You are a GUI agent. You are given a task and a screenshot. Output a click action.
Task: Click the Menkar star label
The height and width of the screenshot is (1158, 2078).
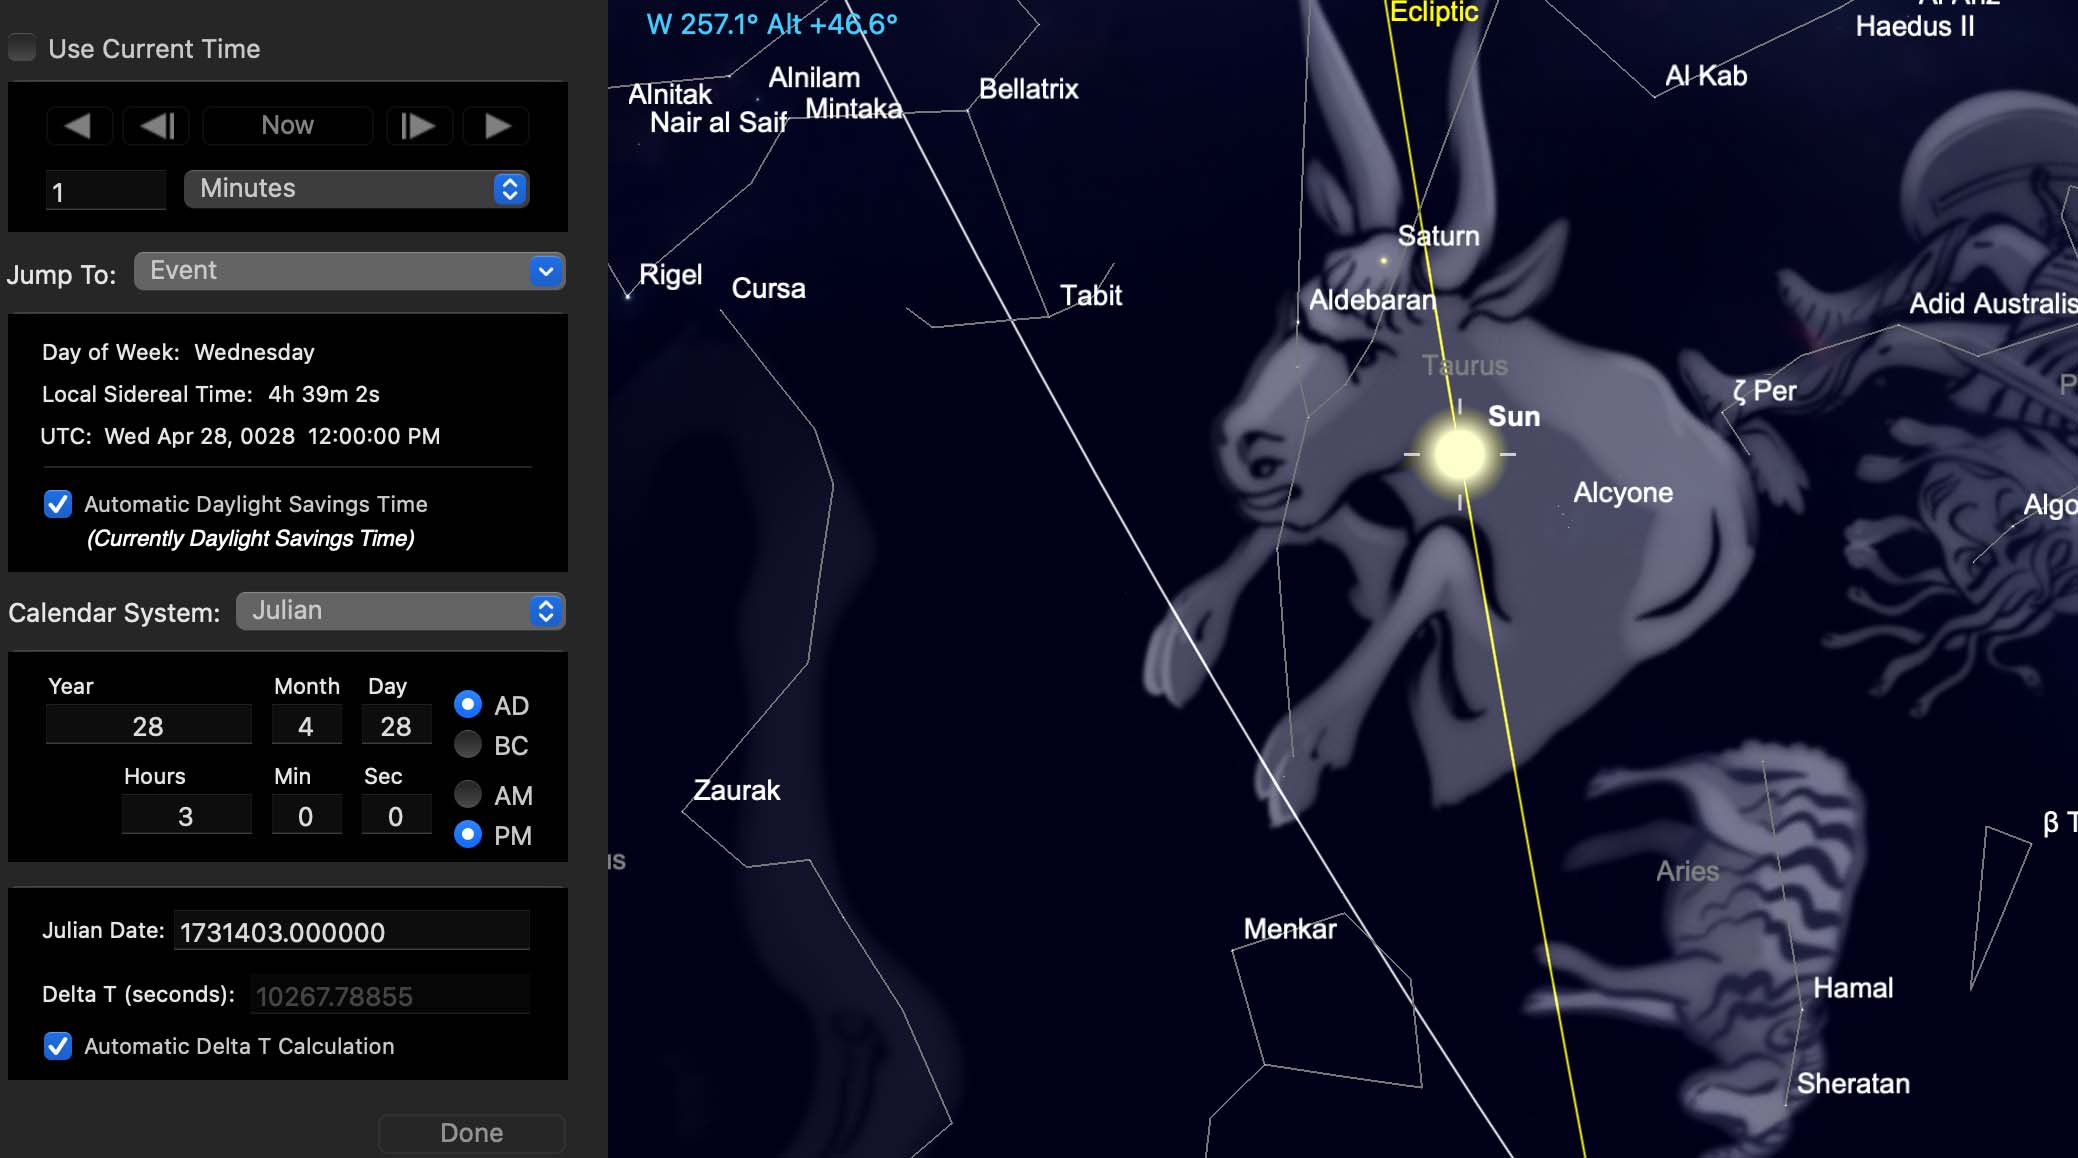[1290, 929]
